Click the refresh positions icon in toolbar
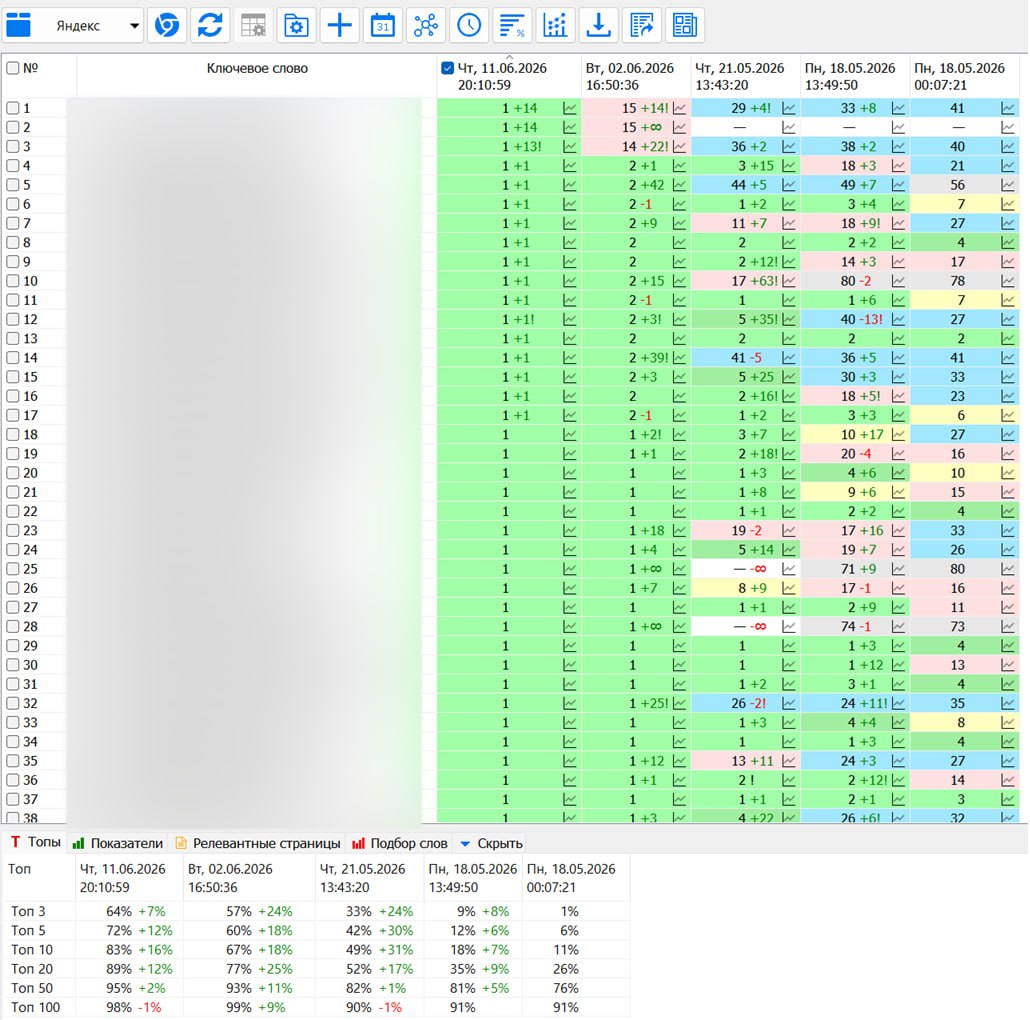The height and width of the screenshot is (1020, 1030). click(x=210, y=26)
